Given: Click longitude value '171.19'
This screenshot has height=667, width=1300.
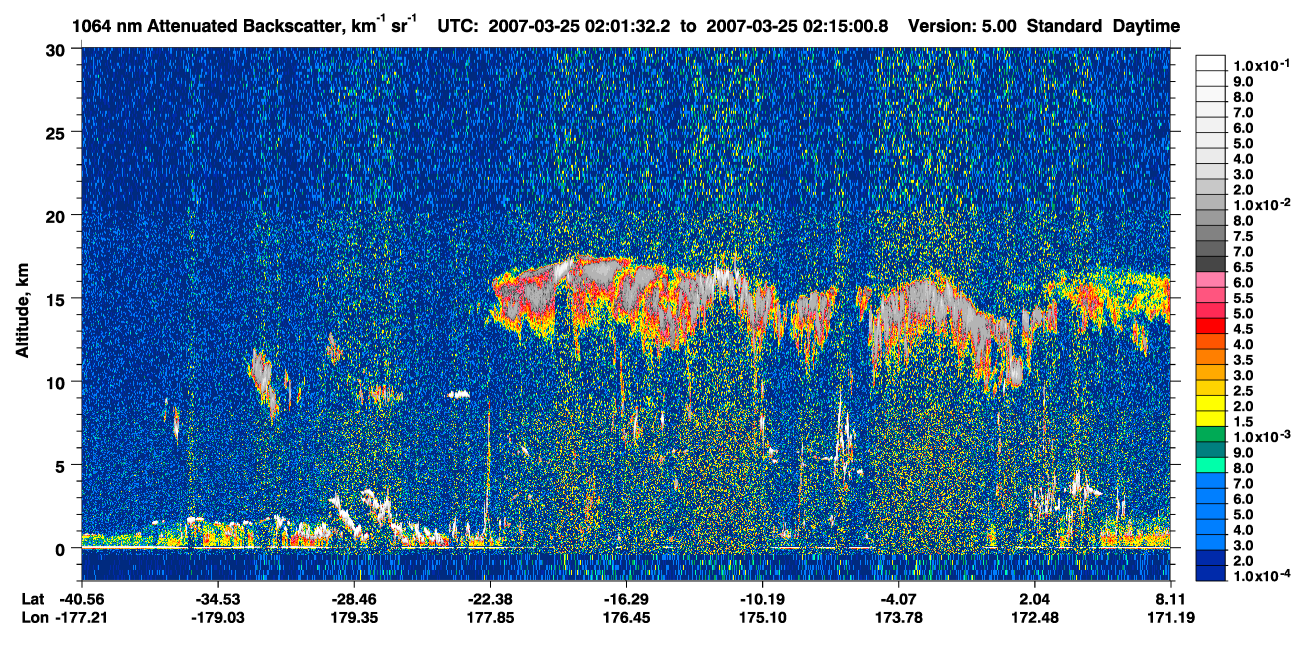Looking at the screenshot, I should [1171, 617].
